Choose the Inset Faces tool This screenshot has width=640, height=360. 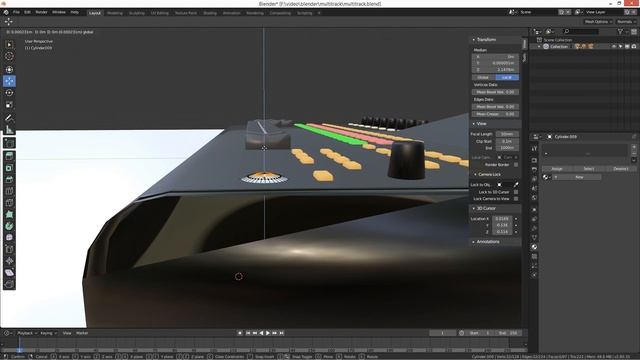(9, 168)
